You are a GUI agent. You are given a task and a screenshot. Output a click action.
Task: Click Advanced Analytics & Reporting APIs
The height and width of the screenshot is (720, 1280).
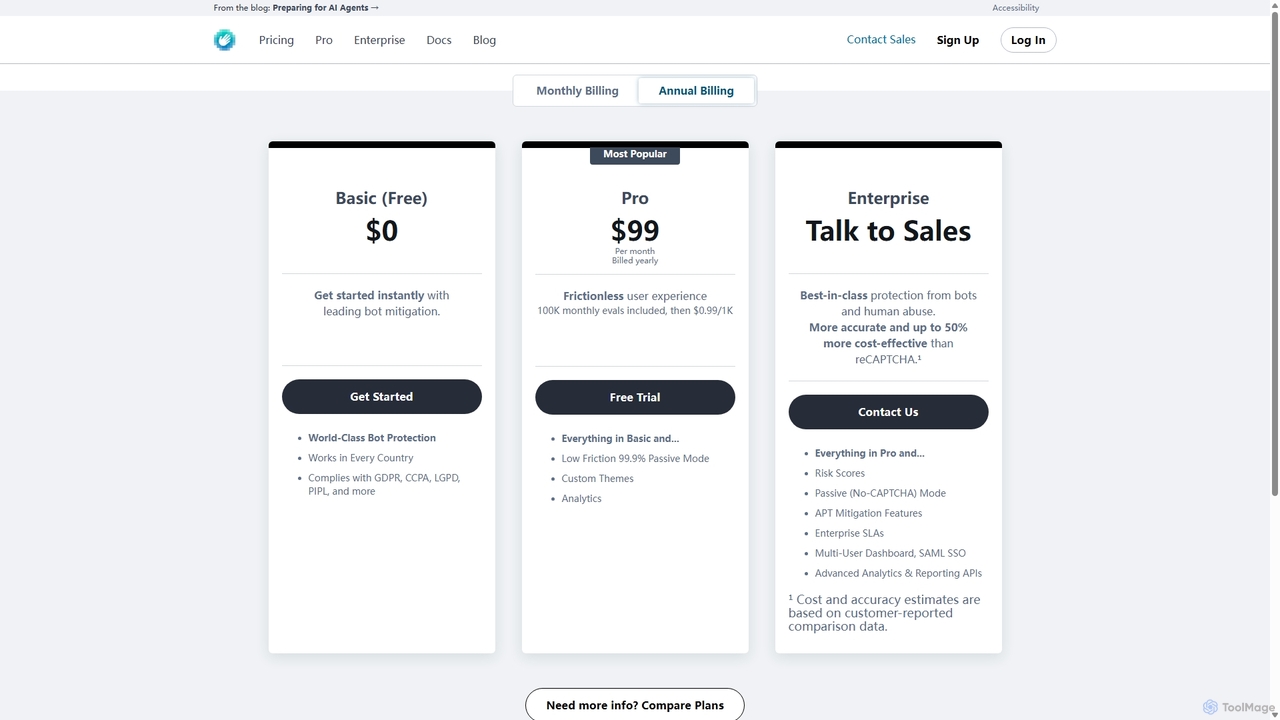898,573
